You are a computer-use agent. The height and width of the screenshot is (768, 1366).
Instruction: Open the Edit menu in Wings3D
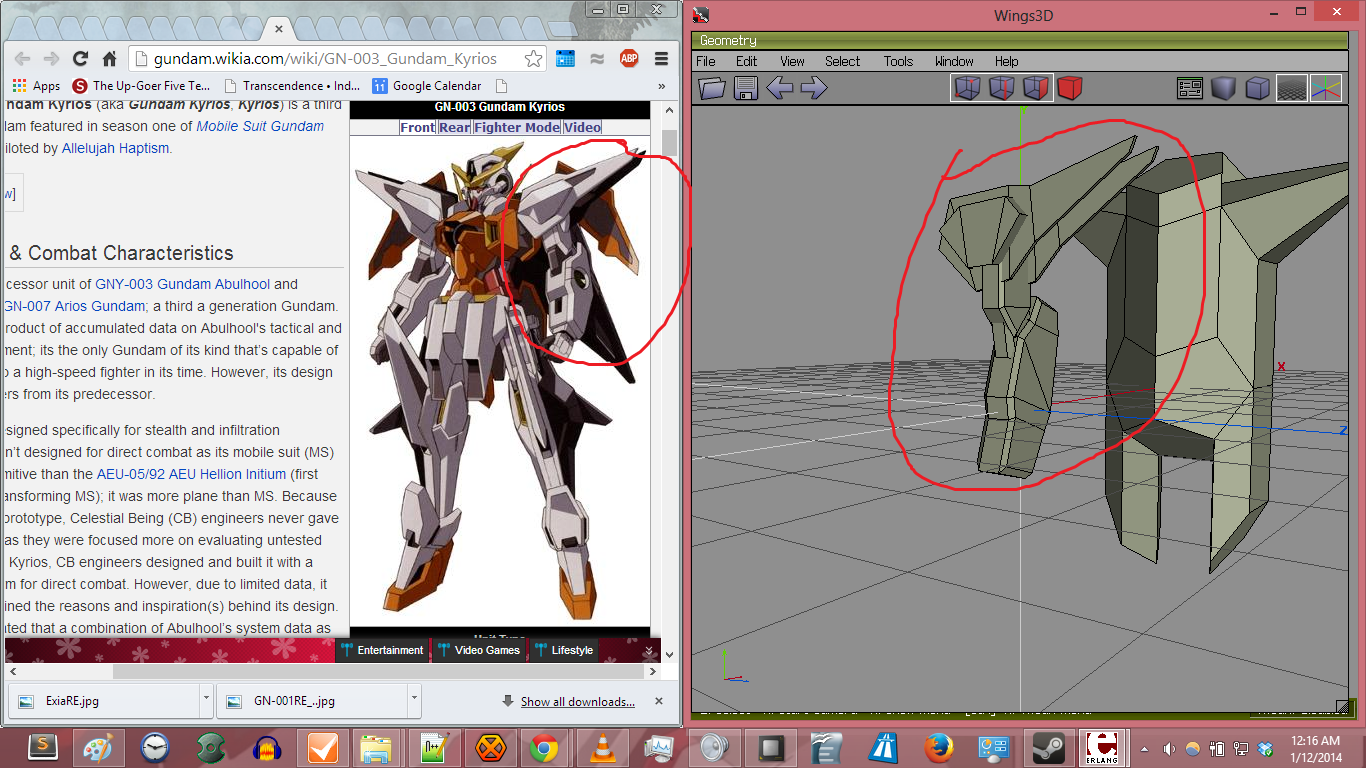pyautogui.click(x=747, y=61)
